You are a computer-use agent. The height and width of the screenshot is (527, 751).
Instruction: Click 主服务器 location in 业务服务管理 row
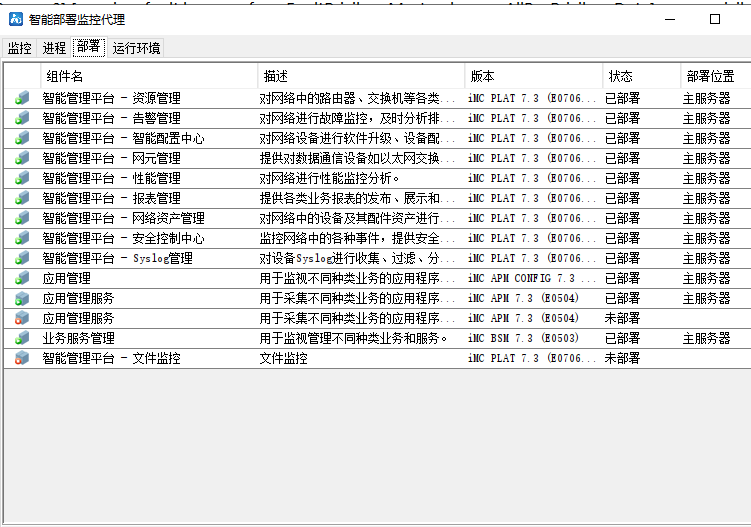point(706,338)
